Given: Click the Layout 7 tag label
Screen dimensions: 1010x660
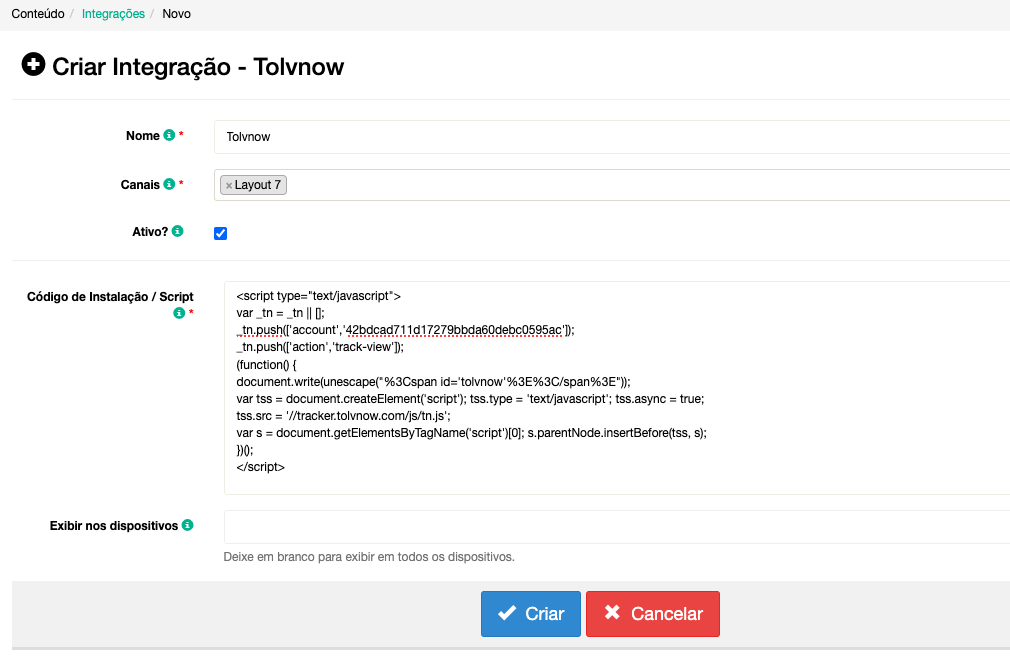Looking at the screenshot, I should tap(258, 185).
